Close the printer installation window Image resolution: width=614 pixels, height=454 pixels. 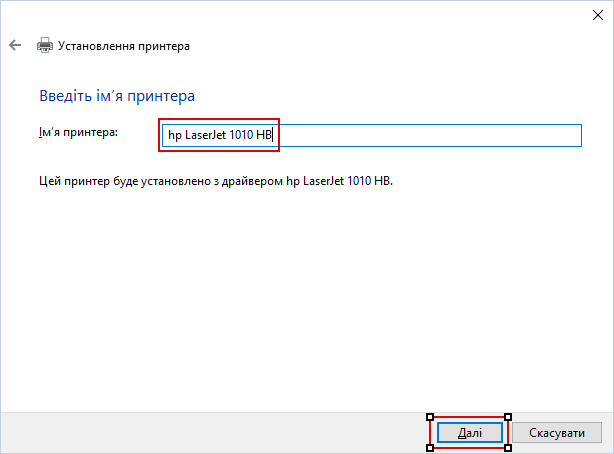592,14
